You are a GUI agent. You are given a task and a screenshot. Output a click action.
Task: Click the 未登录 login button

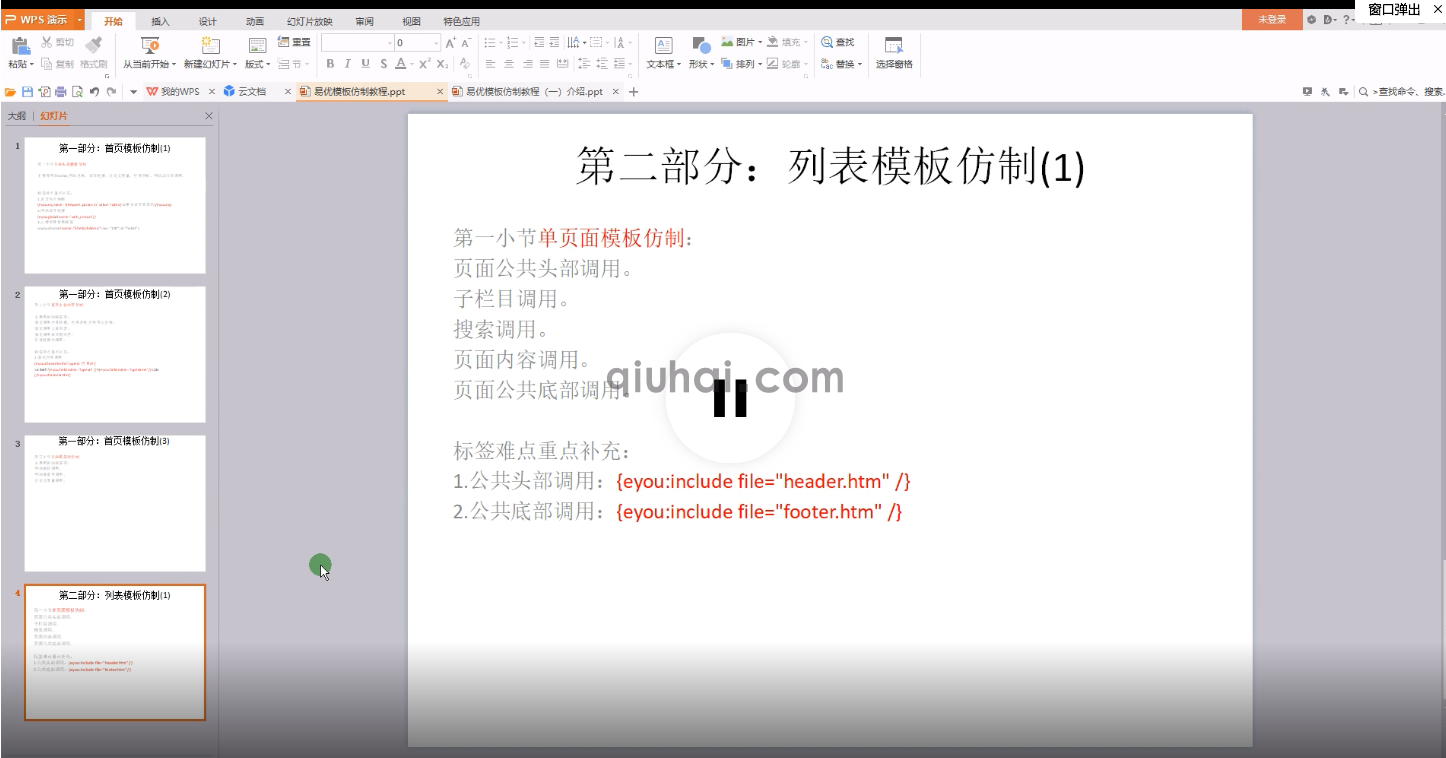pyautogui.click(x=1270, y=19)
